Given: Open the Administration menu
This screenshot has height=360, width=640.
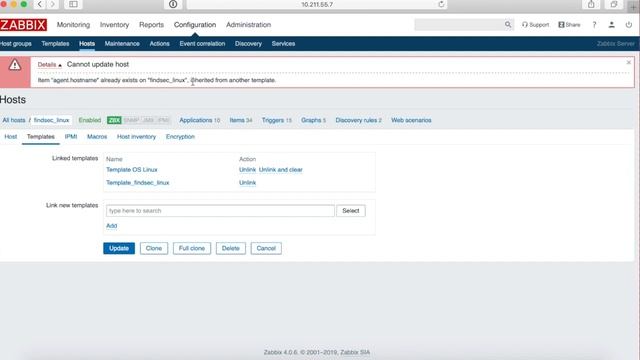Looking at the screenshot, I should (x=249, y=24).
